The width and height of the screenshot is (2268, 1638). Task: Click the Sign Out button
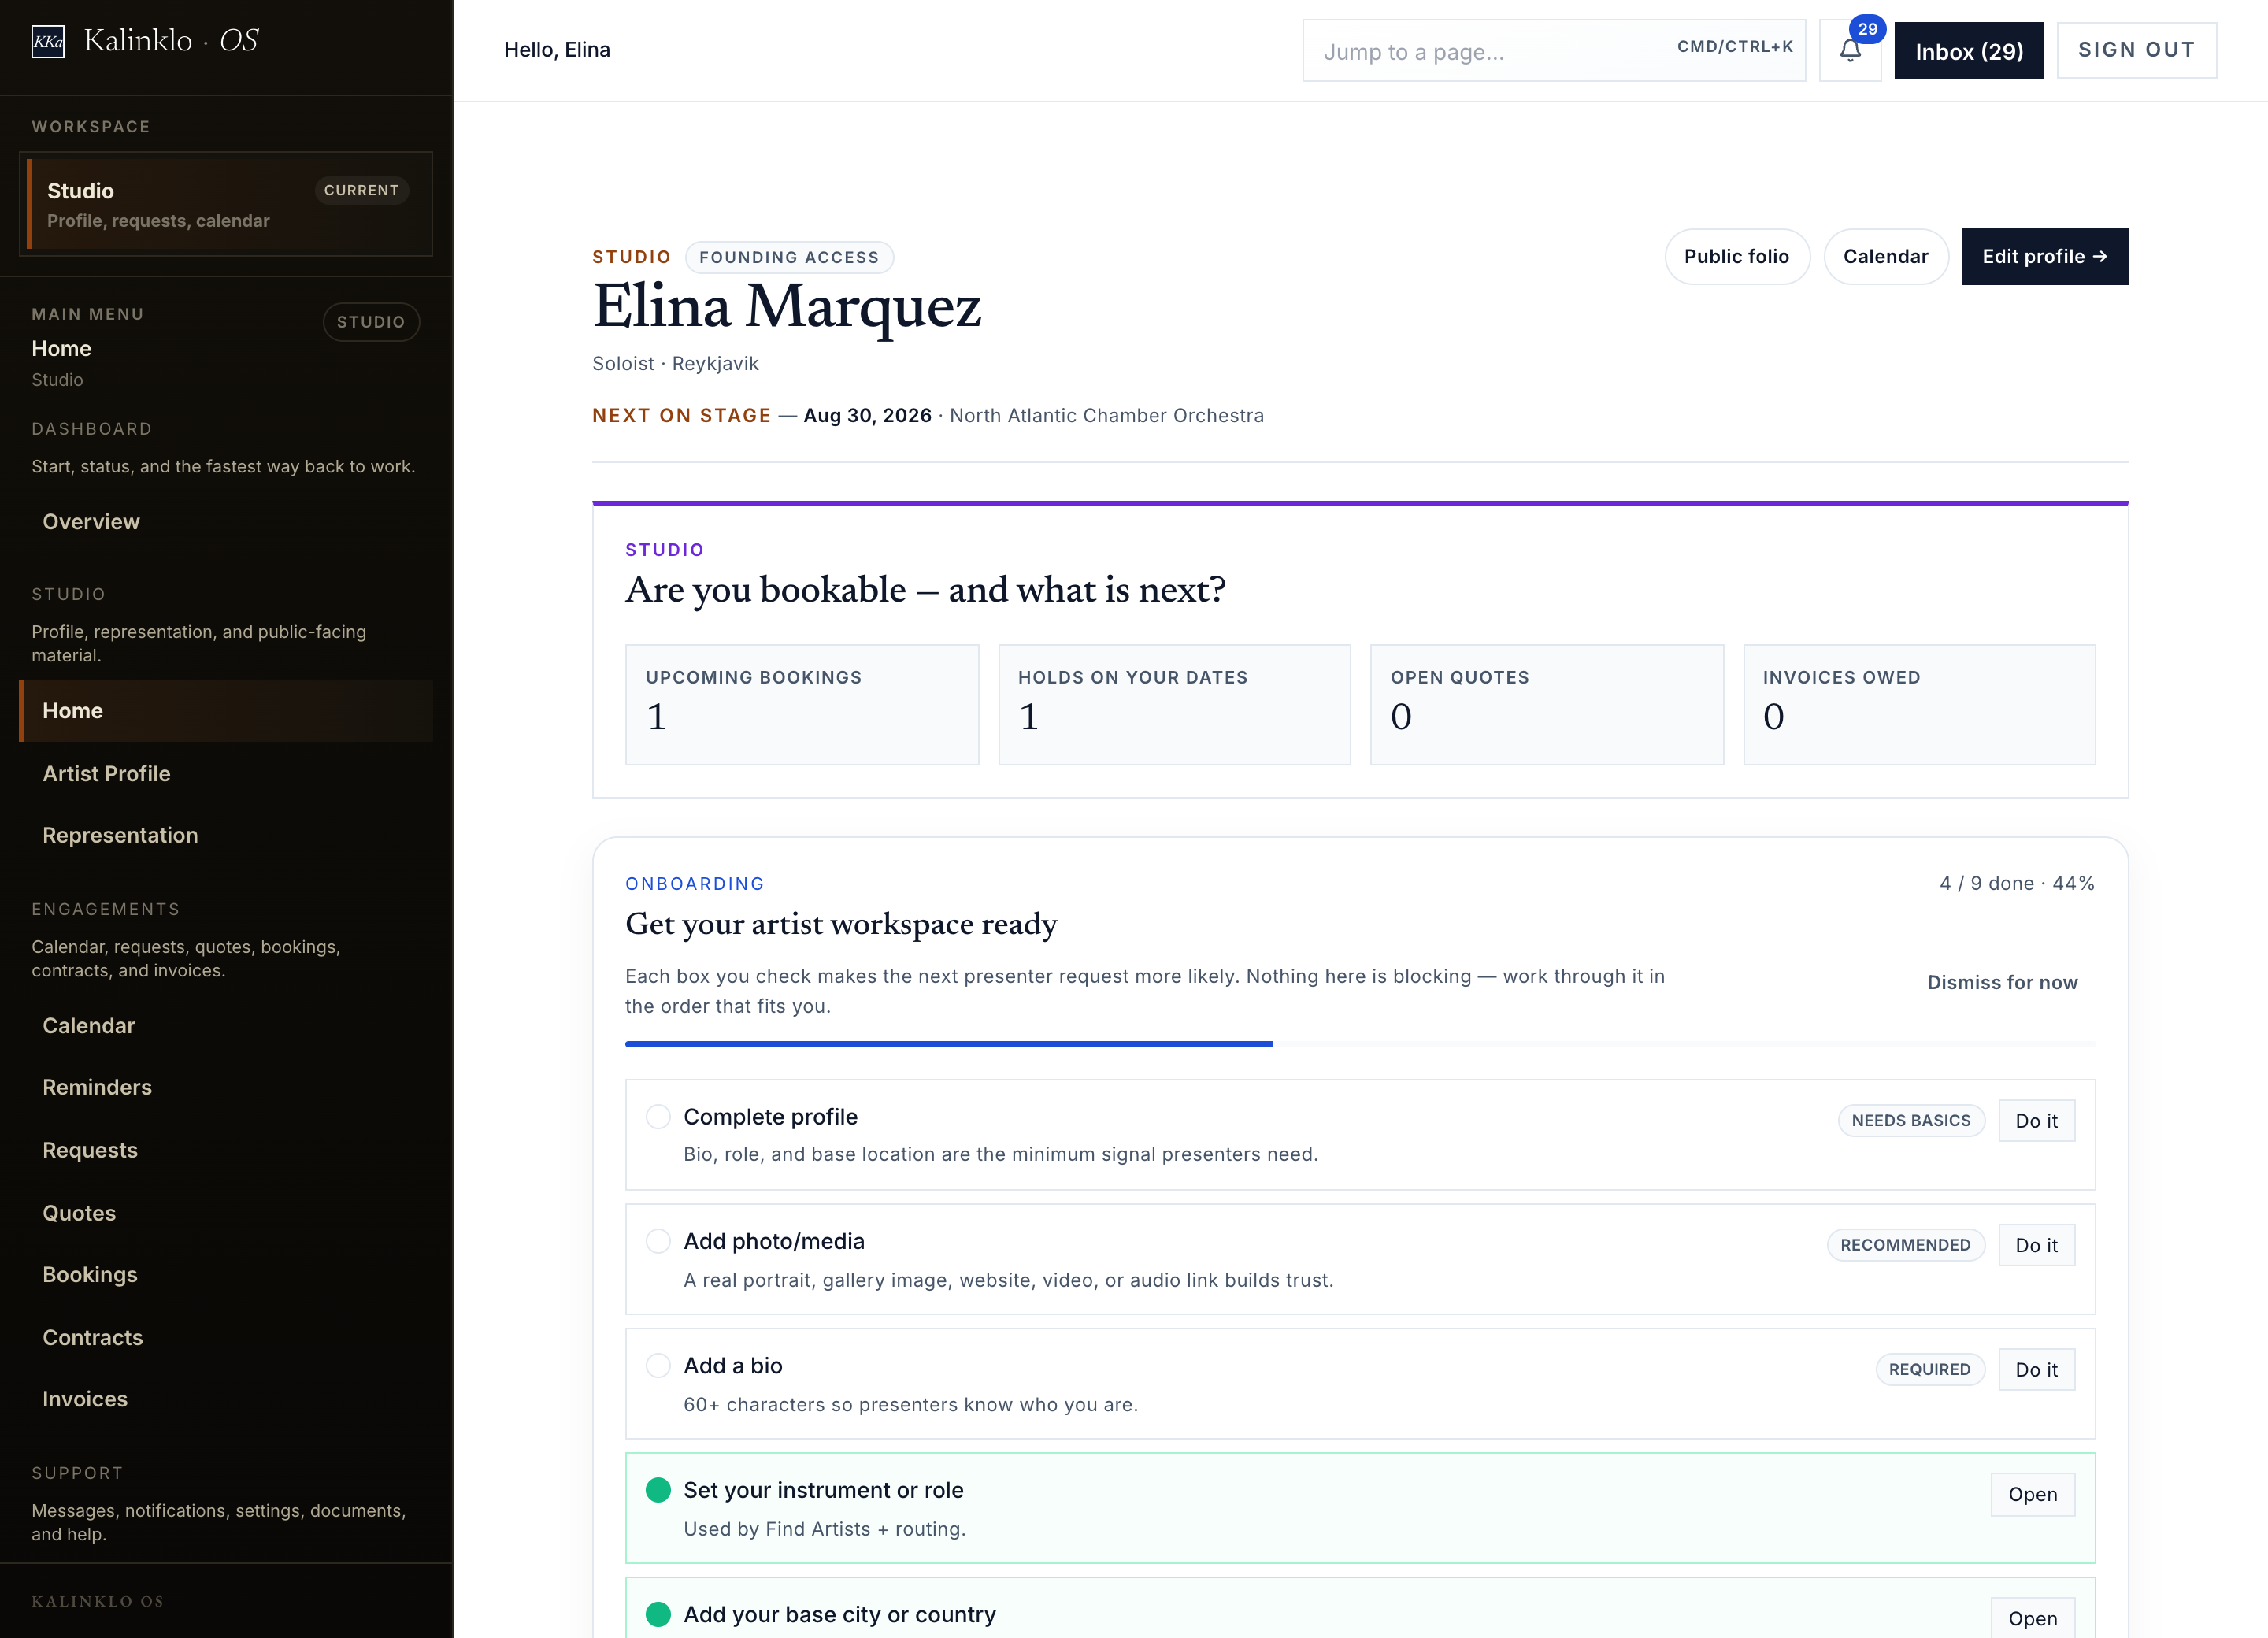2136,50
